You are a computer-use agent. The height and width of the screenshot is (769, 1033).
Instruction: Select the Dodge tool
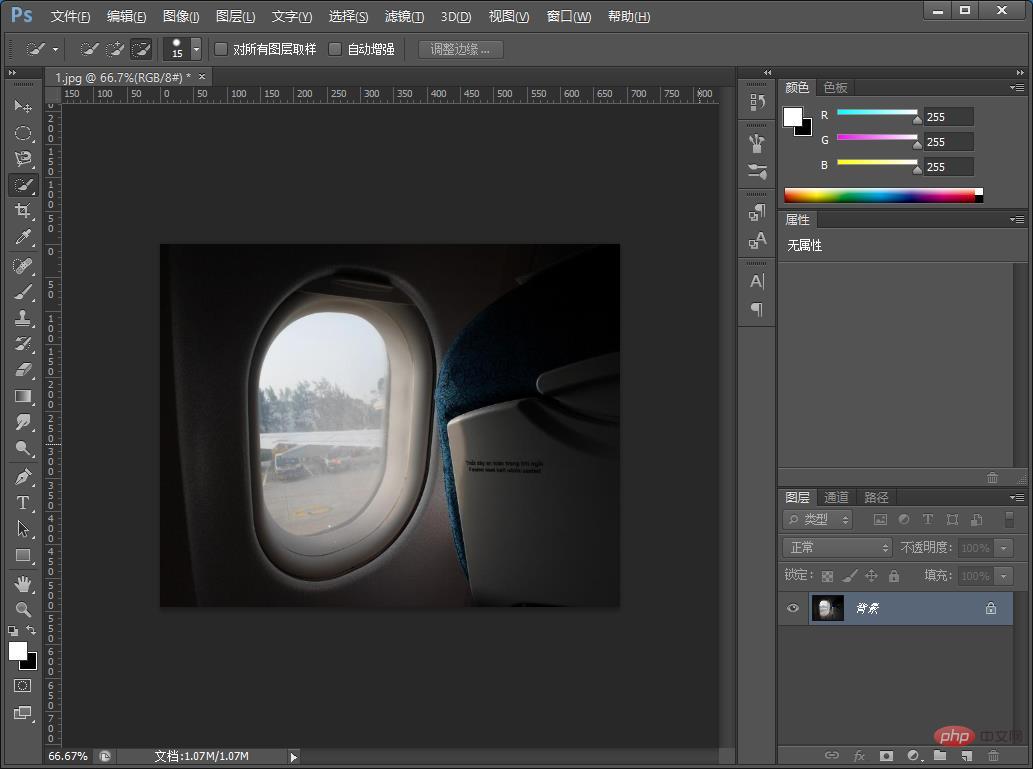23,448
